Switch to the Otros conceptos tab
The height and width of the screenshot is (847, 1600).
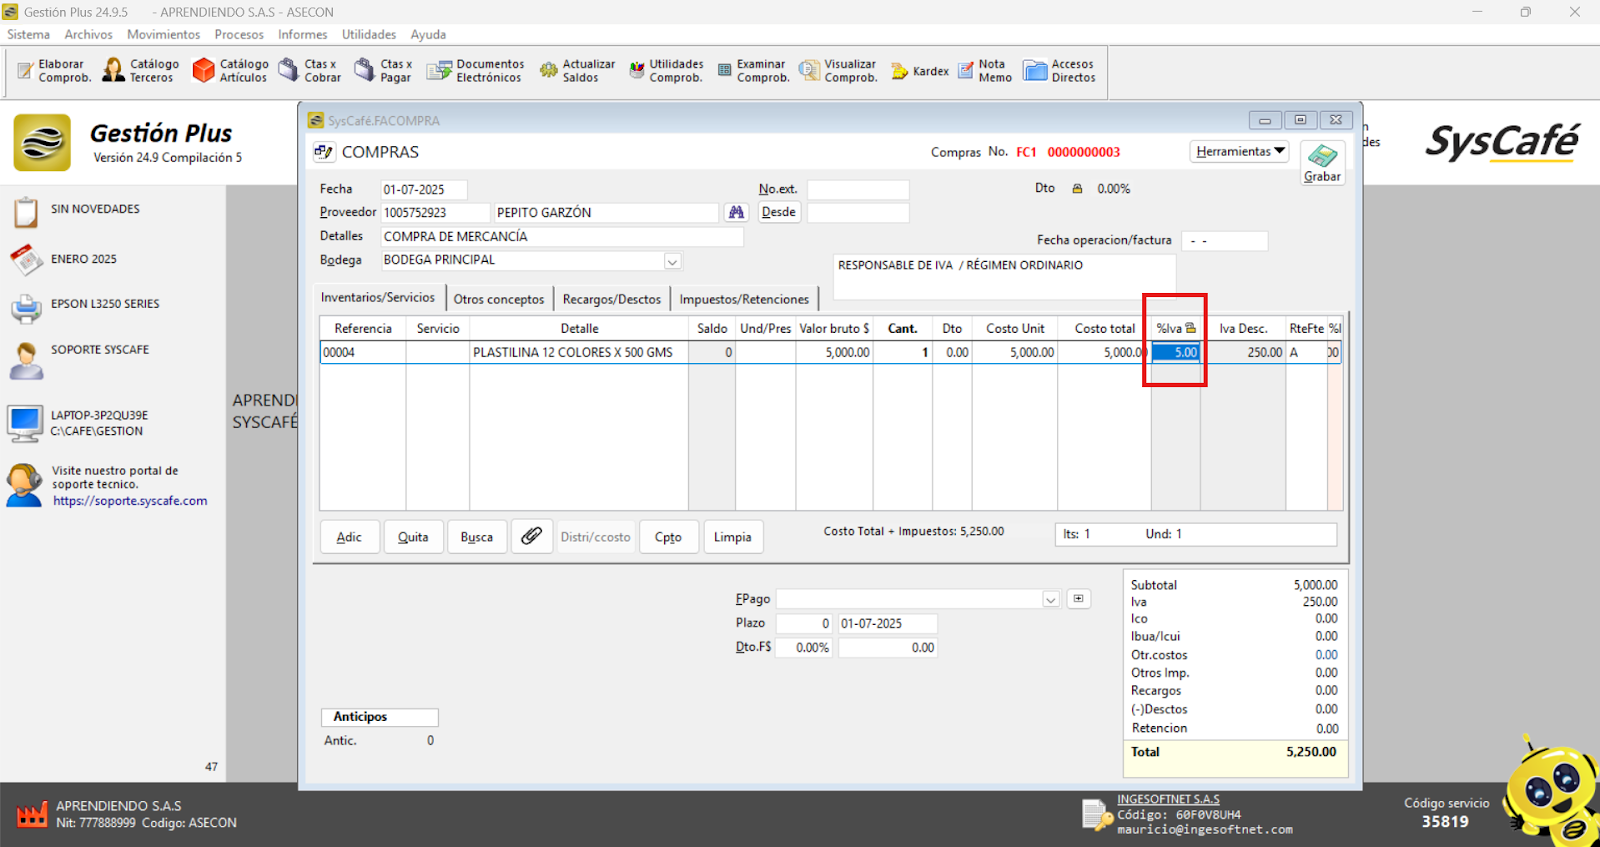(x=498, y=299)
